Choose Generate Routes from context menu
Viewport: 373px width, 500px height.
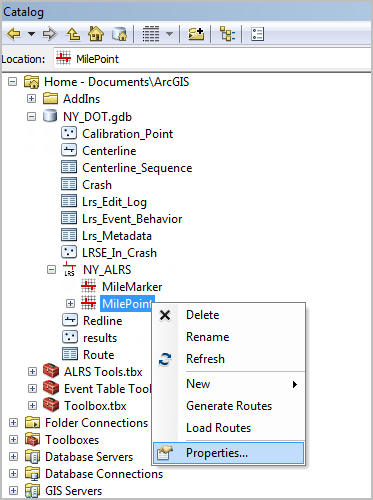229,406
